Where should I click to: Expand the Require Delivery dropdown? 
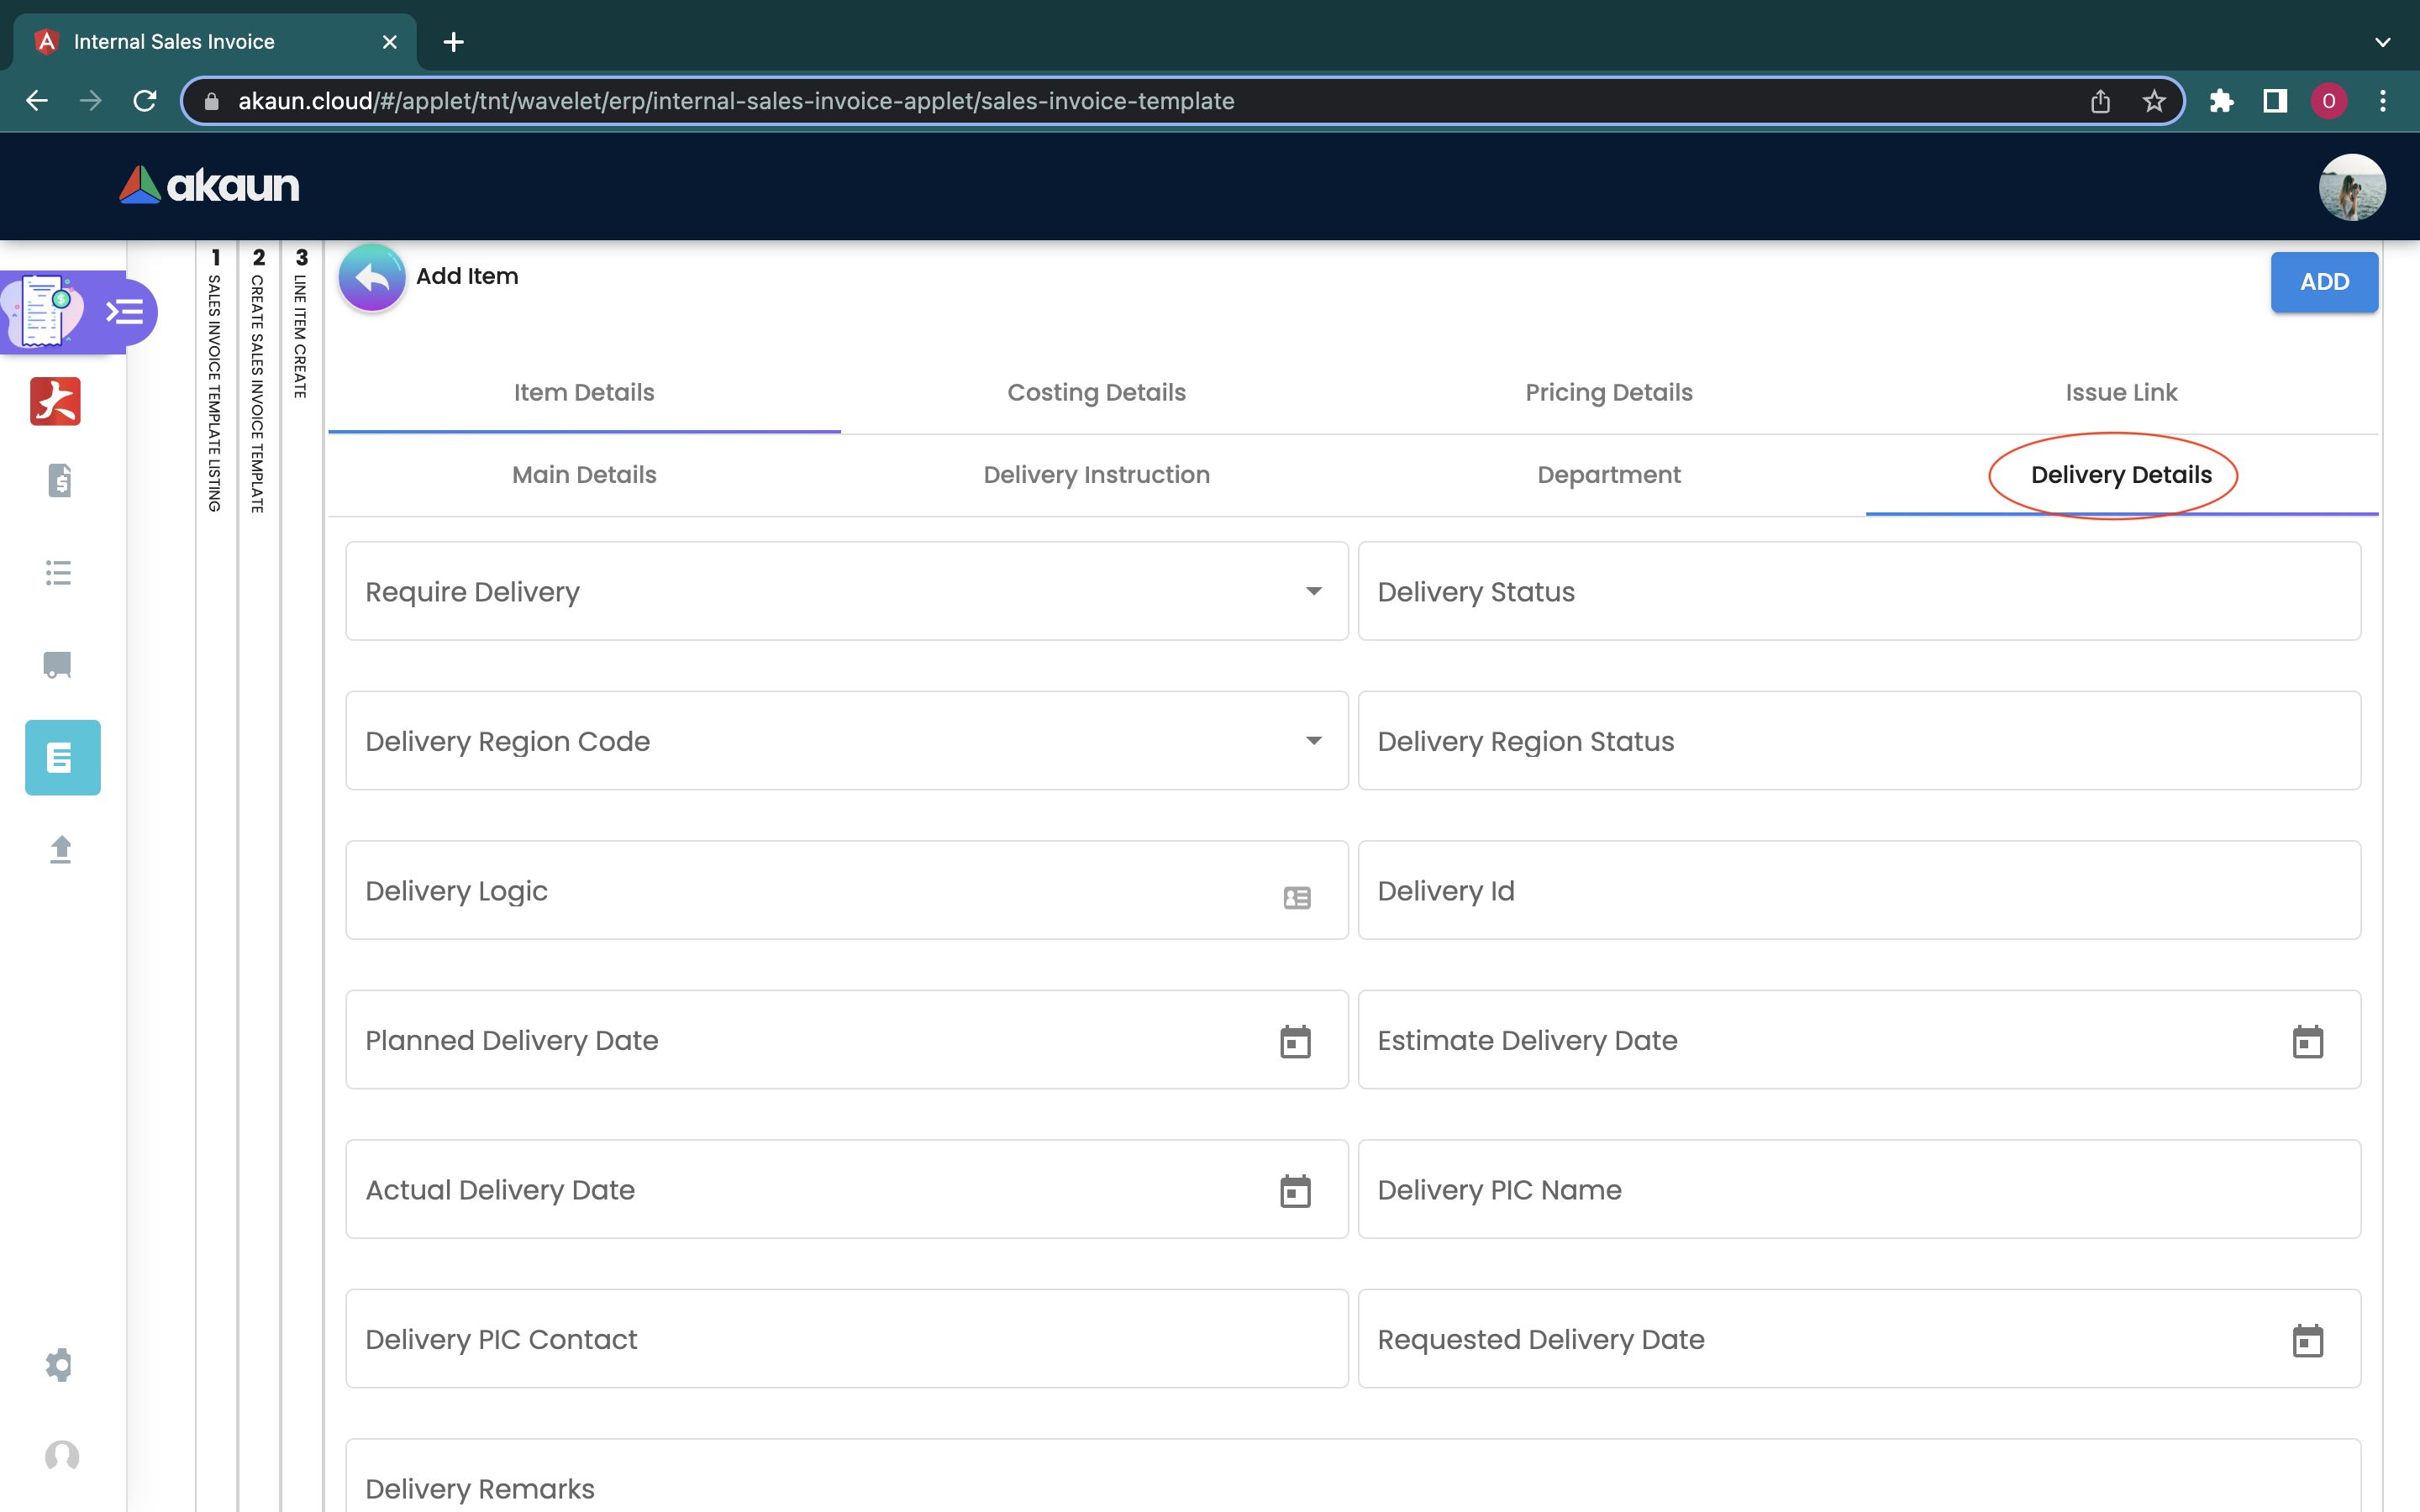1313,591
